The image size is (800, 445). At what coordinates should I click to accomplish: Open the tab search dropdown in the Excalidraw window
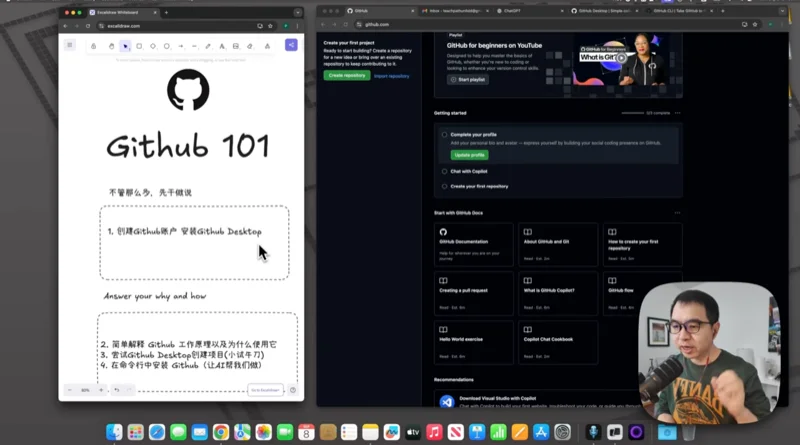(297, 12)
